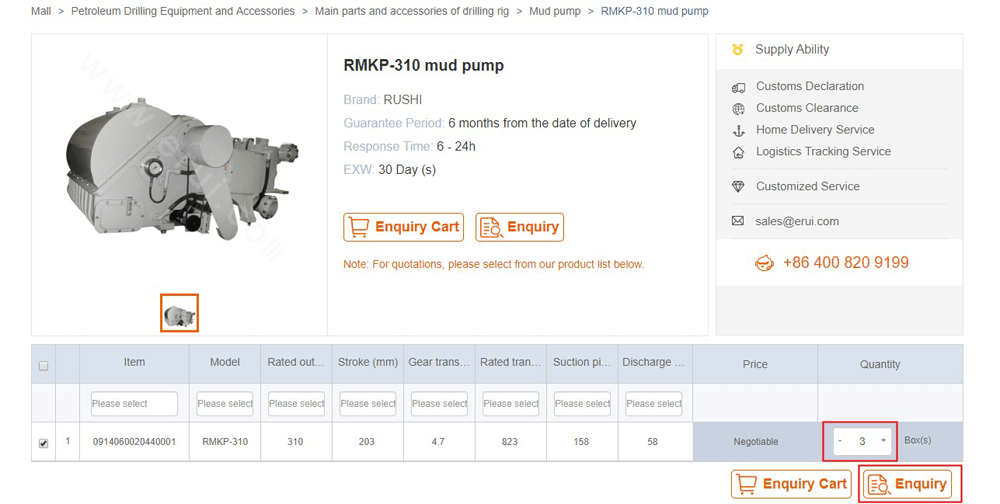
Task: Click suction pipe value 158 cell
Action: [x=581, y=441]
